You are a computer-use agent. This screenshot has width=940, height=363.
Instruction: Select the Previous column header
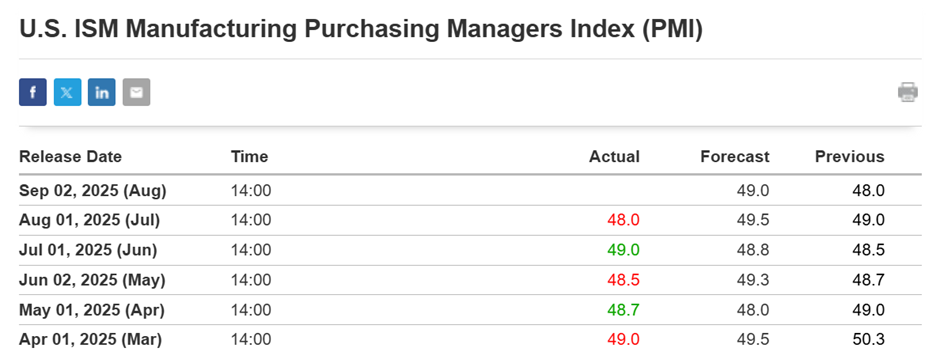coord(849,157)
